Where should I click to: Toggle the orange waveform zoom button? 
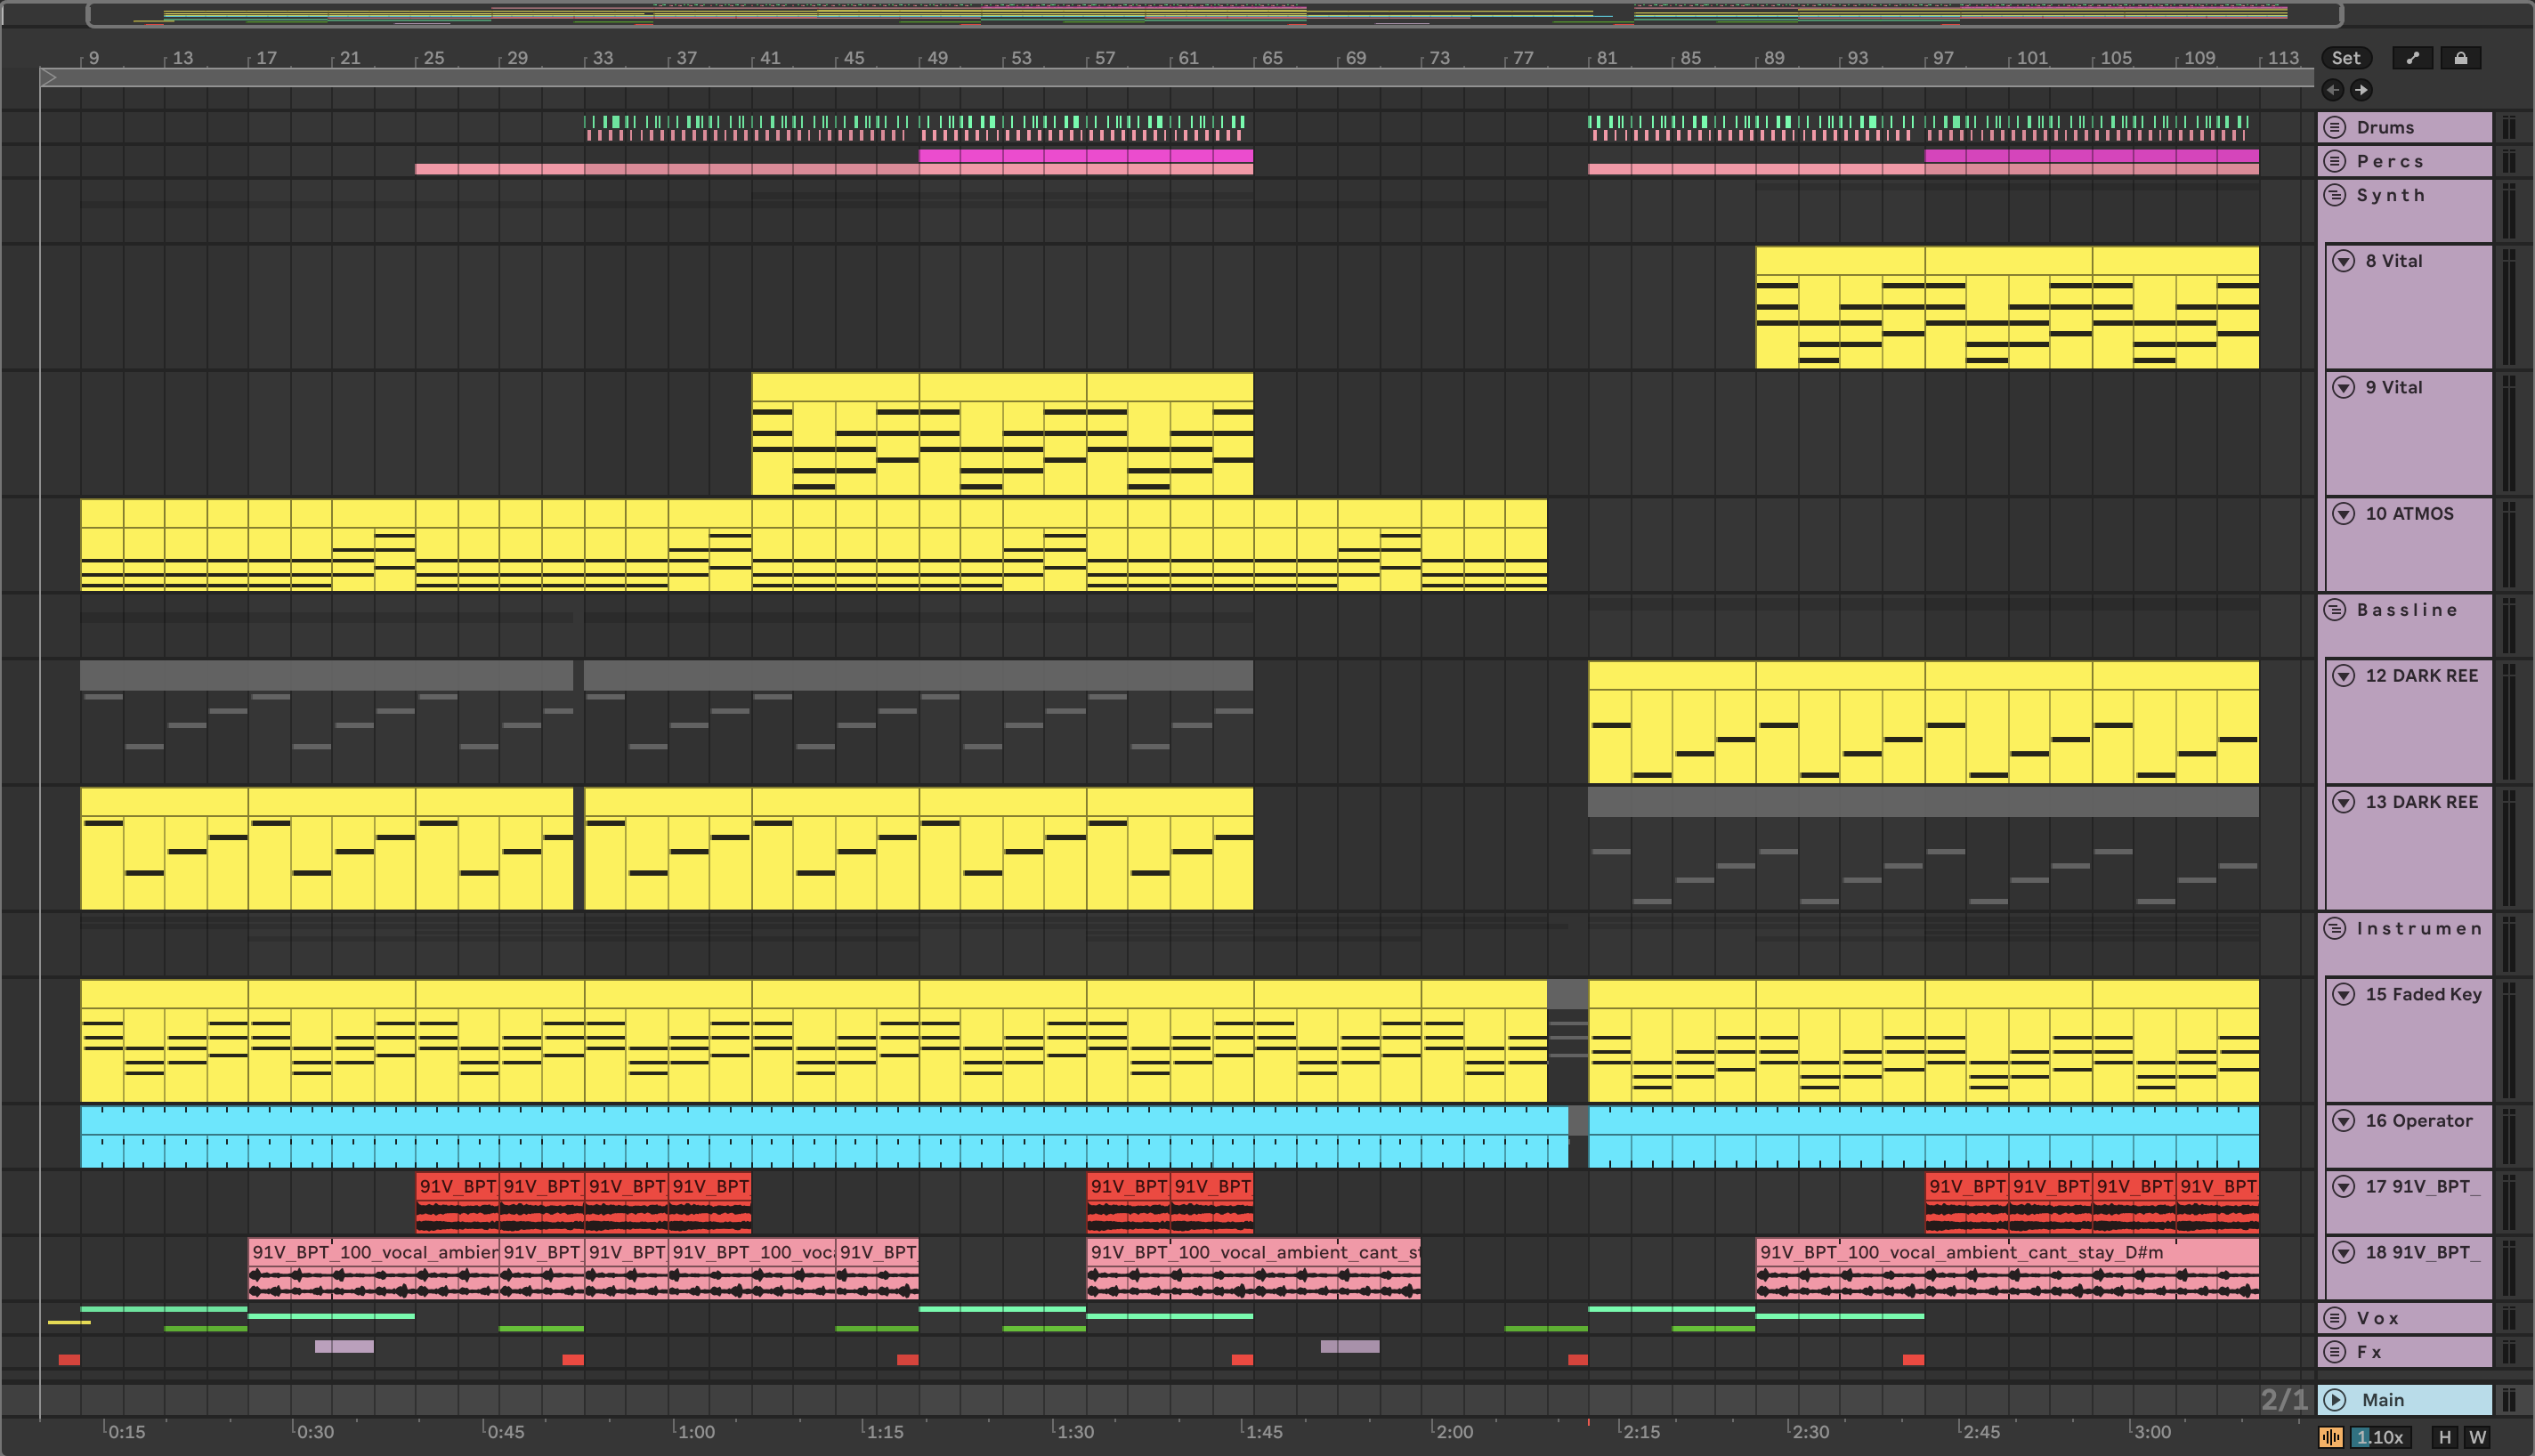pyautogui.click(x=2331, y=1437)
